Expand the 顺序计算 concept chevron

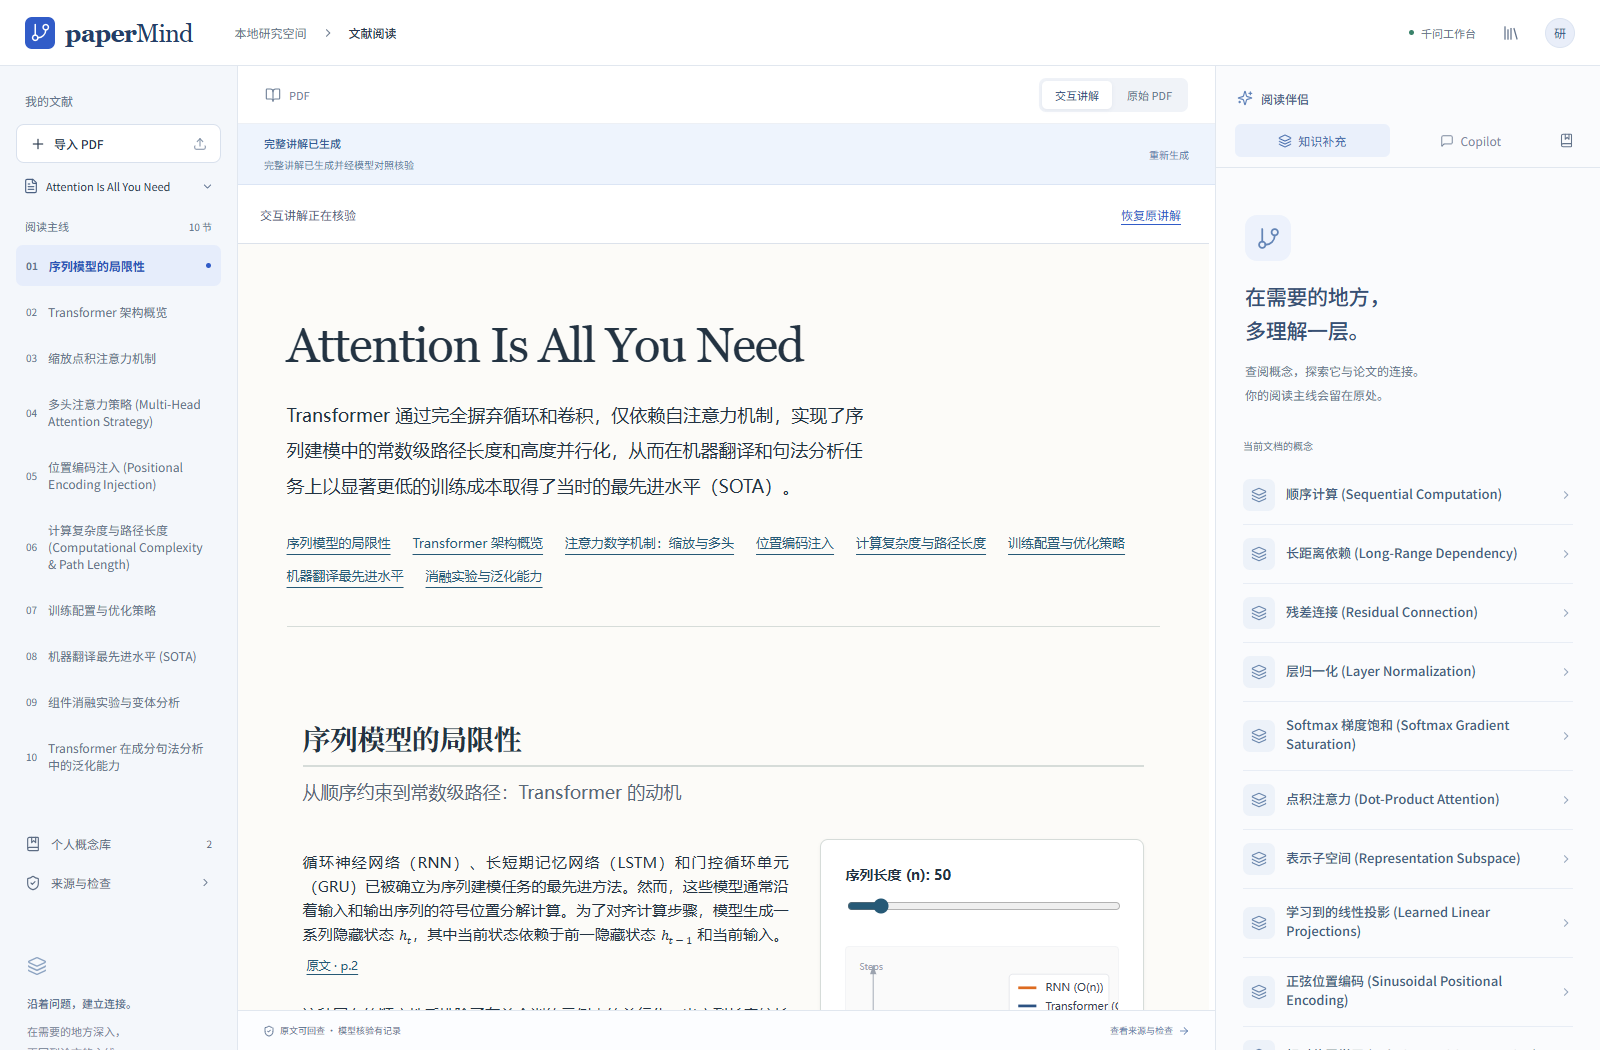click(1566, 495)
